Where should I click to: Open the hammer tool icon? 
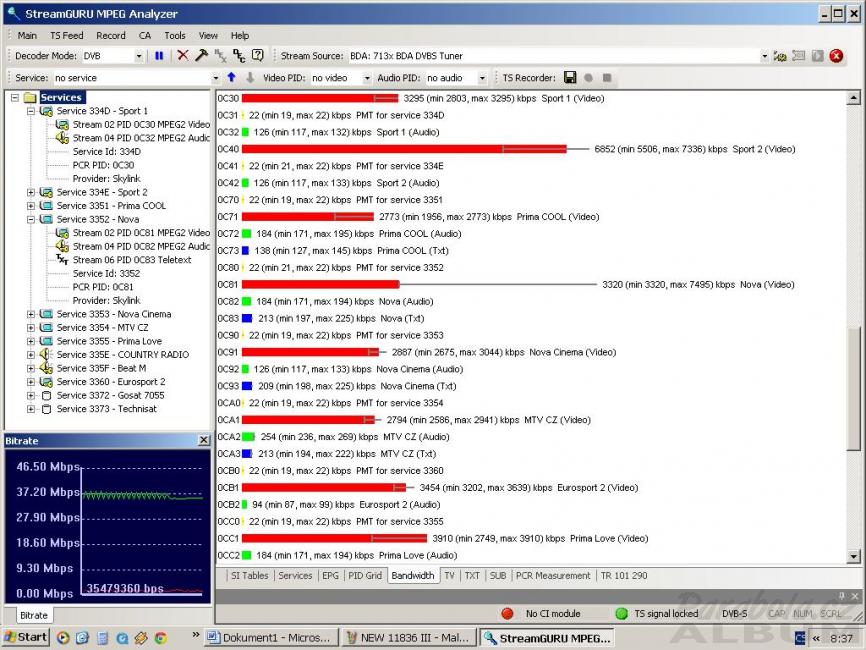point(202,55)
